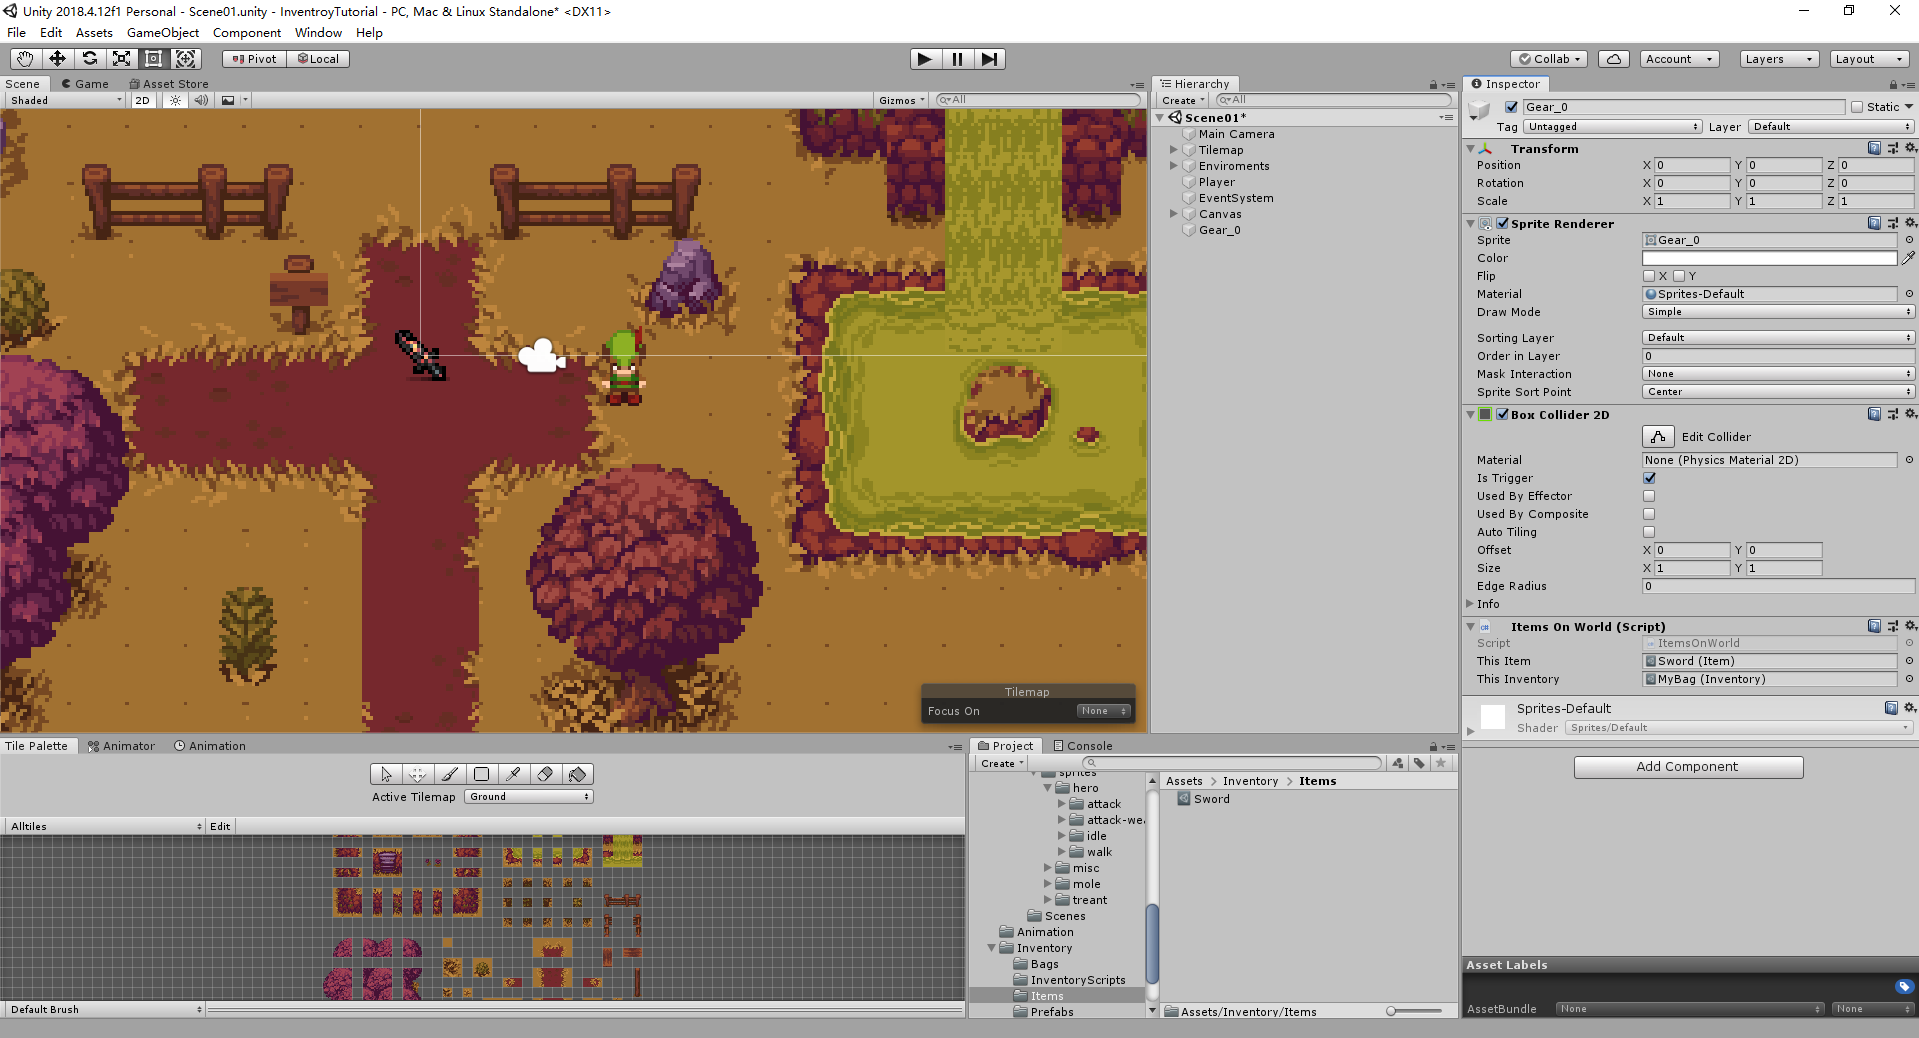The image size is (1919, 1038).
Task: Select the Brush tool in Tile Palette
Action: pos(449,774)
